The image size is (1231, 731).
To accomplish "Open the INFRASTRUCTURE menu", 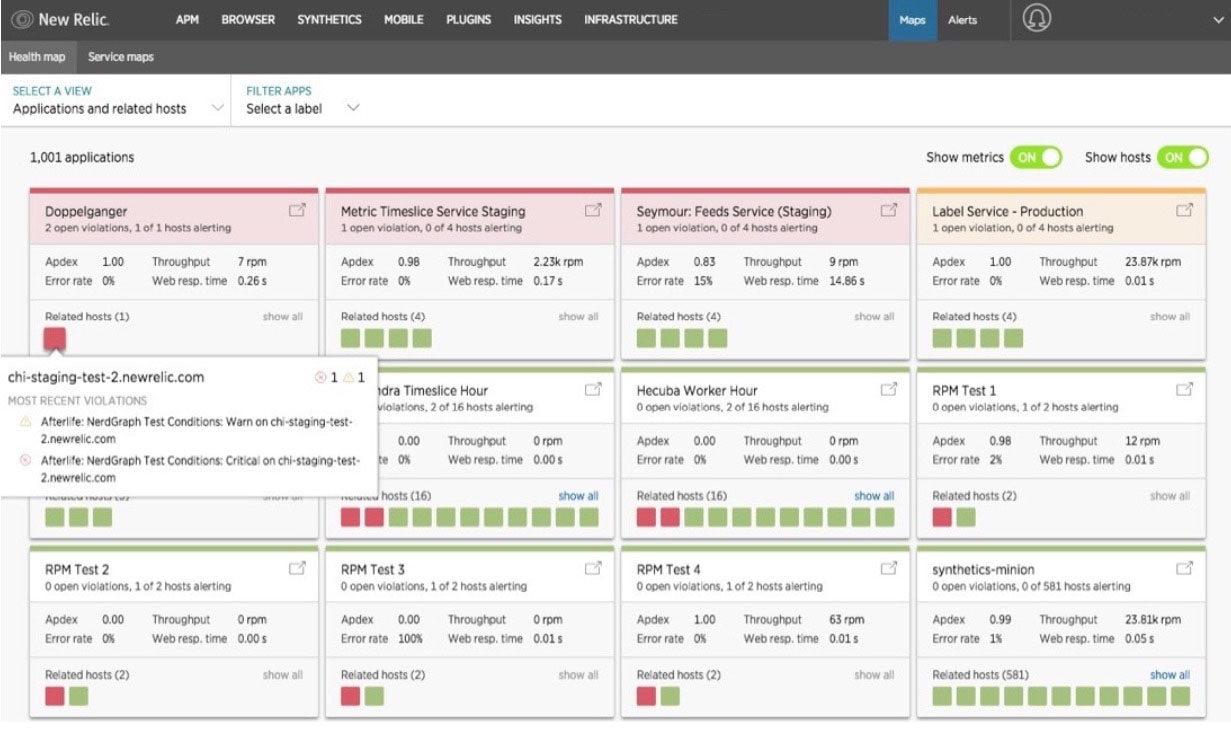I will coord(631,20).
